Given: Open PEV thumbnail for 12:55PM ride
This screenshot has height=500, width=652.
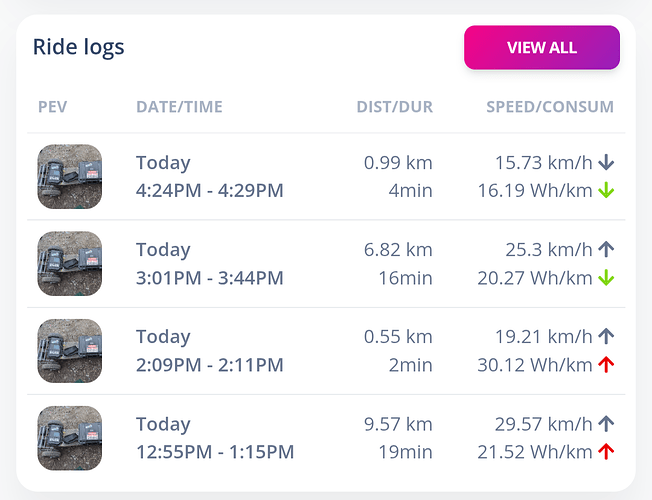Looking at the screenshot, I should tap(70, 438).
